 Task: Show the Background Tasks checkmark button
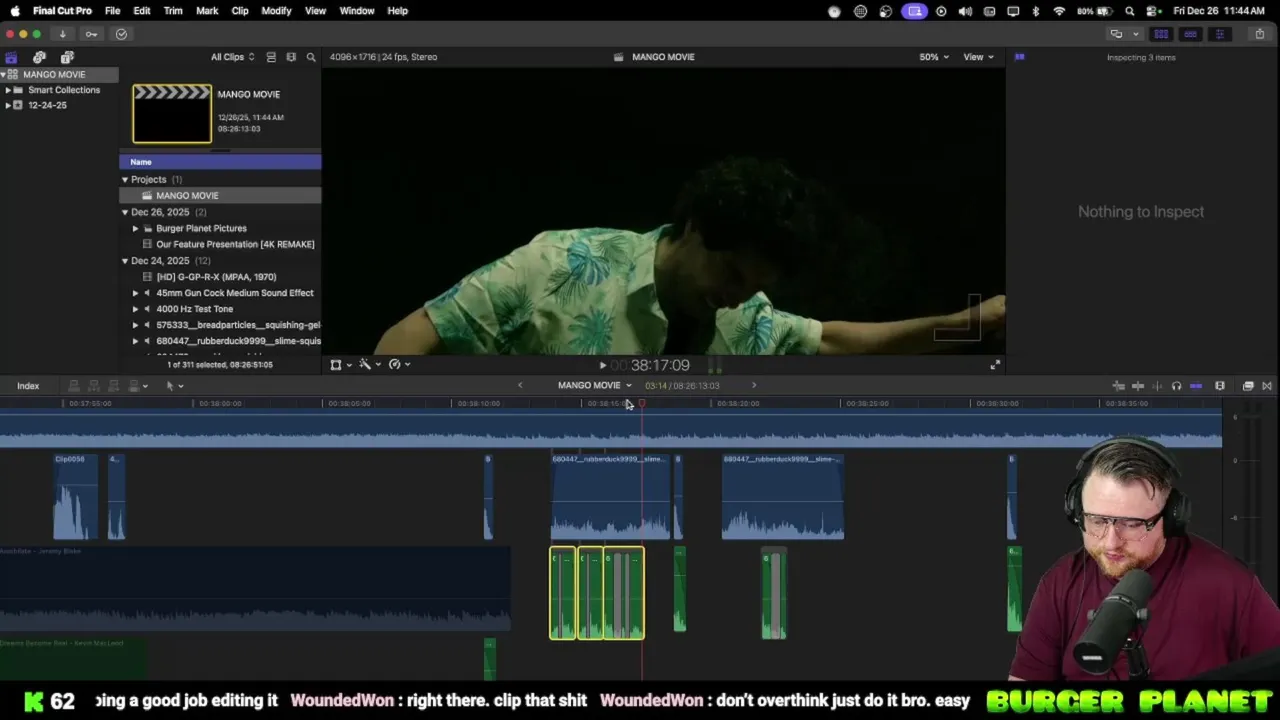click(x=121, y=34)
